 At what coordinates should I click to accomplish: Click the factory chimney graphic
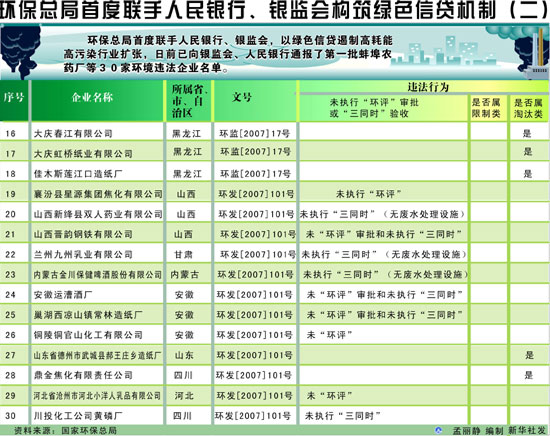536,54
